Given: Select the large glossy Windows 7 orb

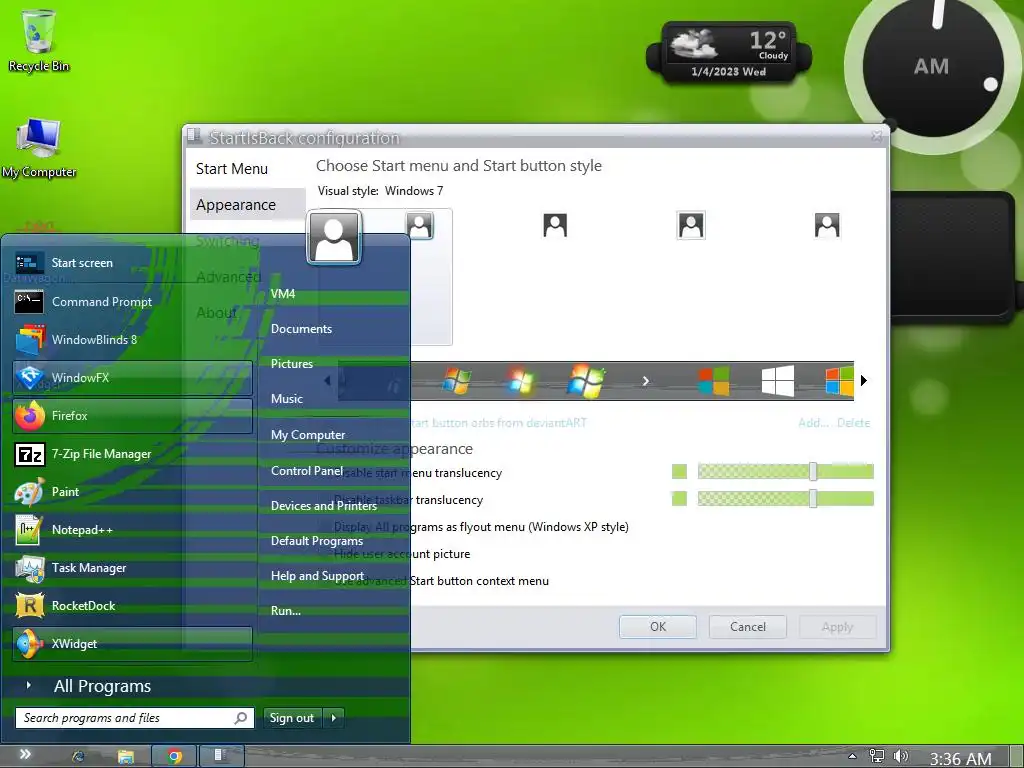Looking at the screenshot, I should point(586,381).
